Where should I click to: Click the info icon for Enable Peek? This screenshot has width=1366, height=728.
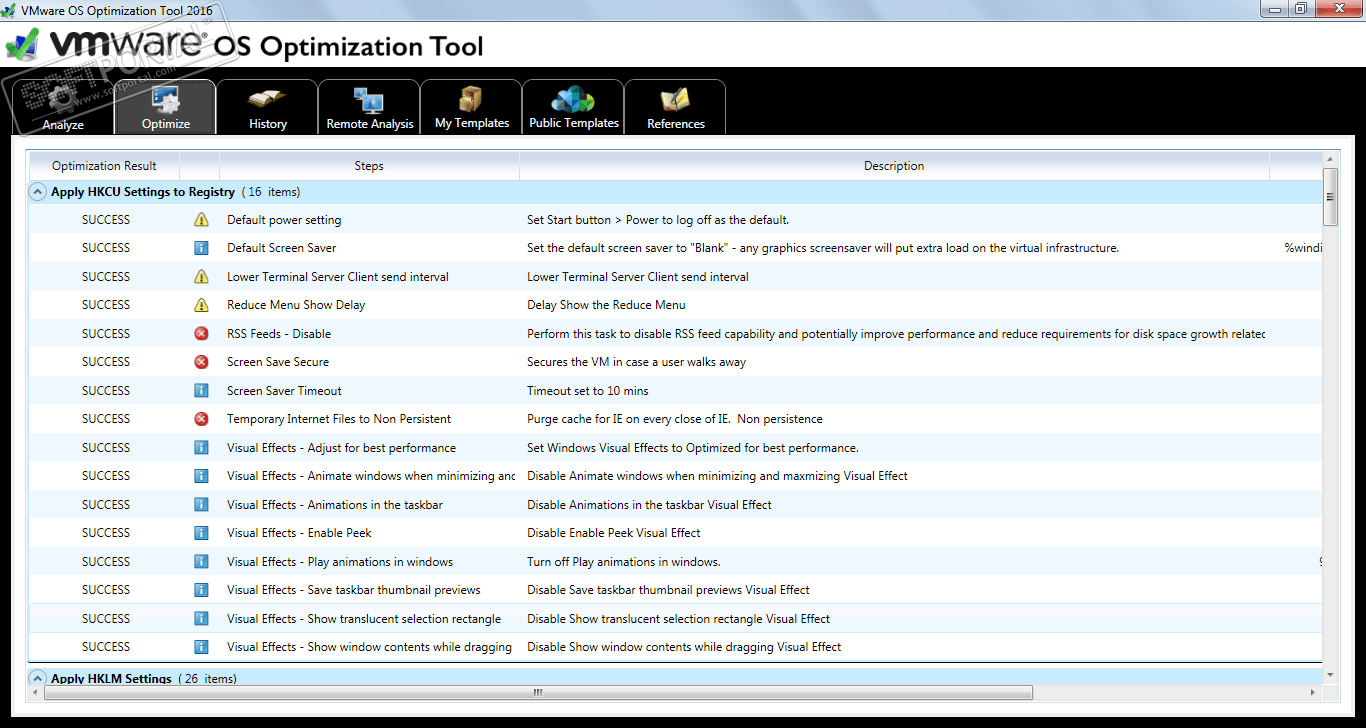[x=201, y=533]
